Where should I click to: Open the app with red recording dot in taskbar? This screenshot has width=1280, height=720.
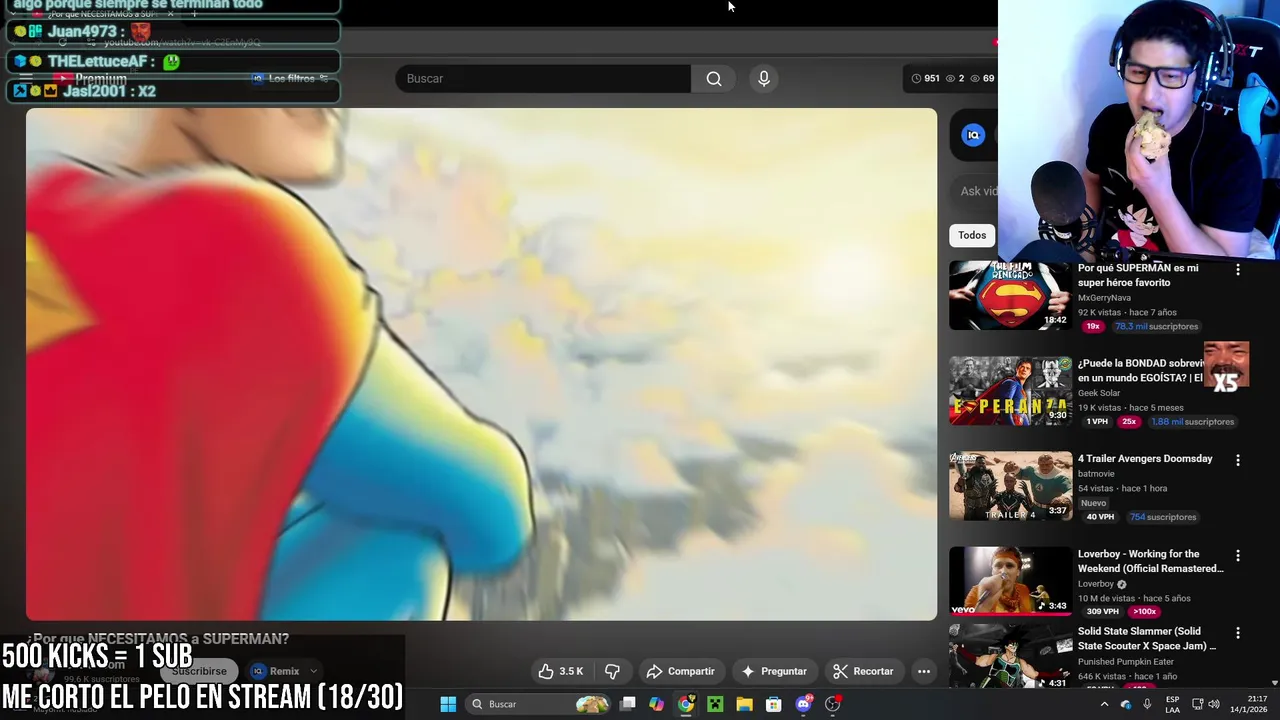pyautogui.click(x=832, y=704)
